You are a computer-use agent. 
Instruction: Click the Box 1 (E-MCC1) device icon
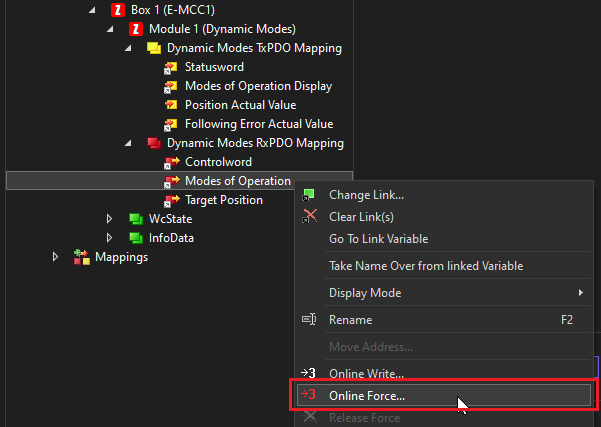[117, 10]
